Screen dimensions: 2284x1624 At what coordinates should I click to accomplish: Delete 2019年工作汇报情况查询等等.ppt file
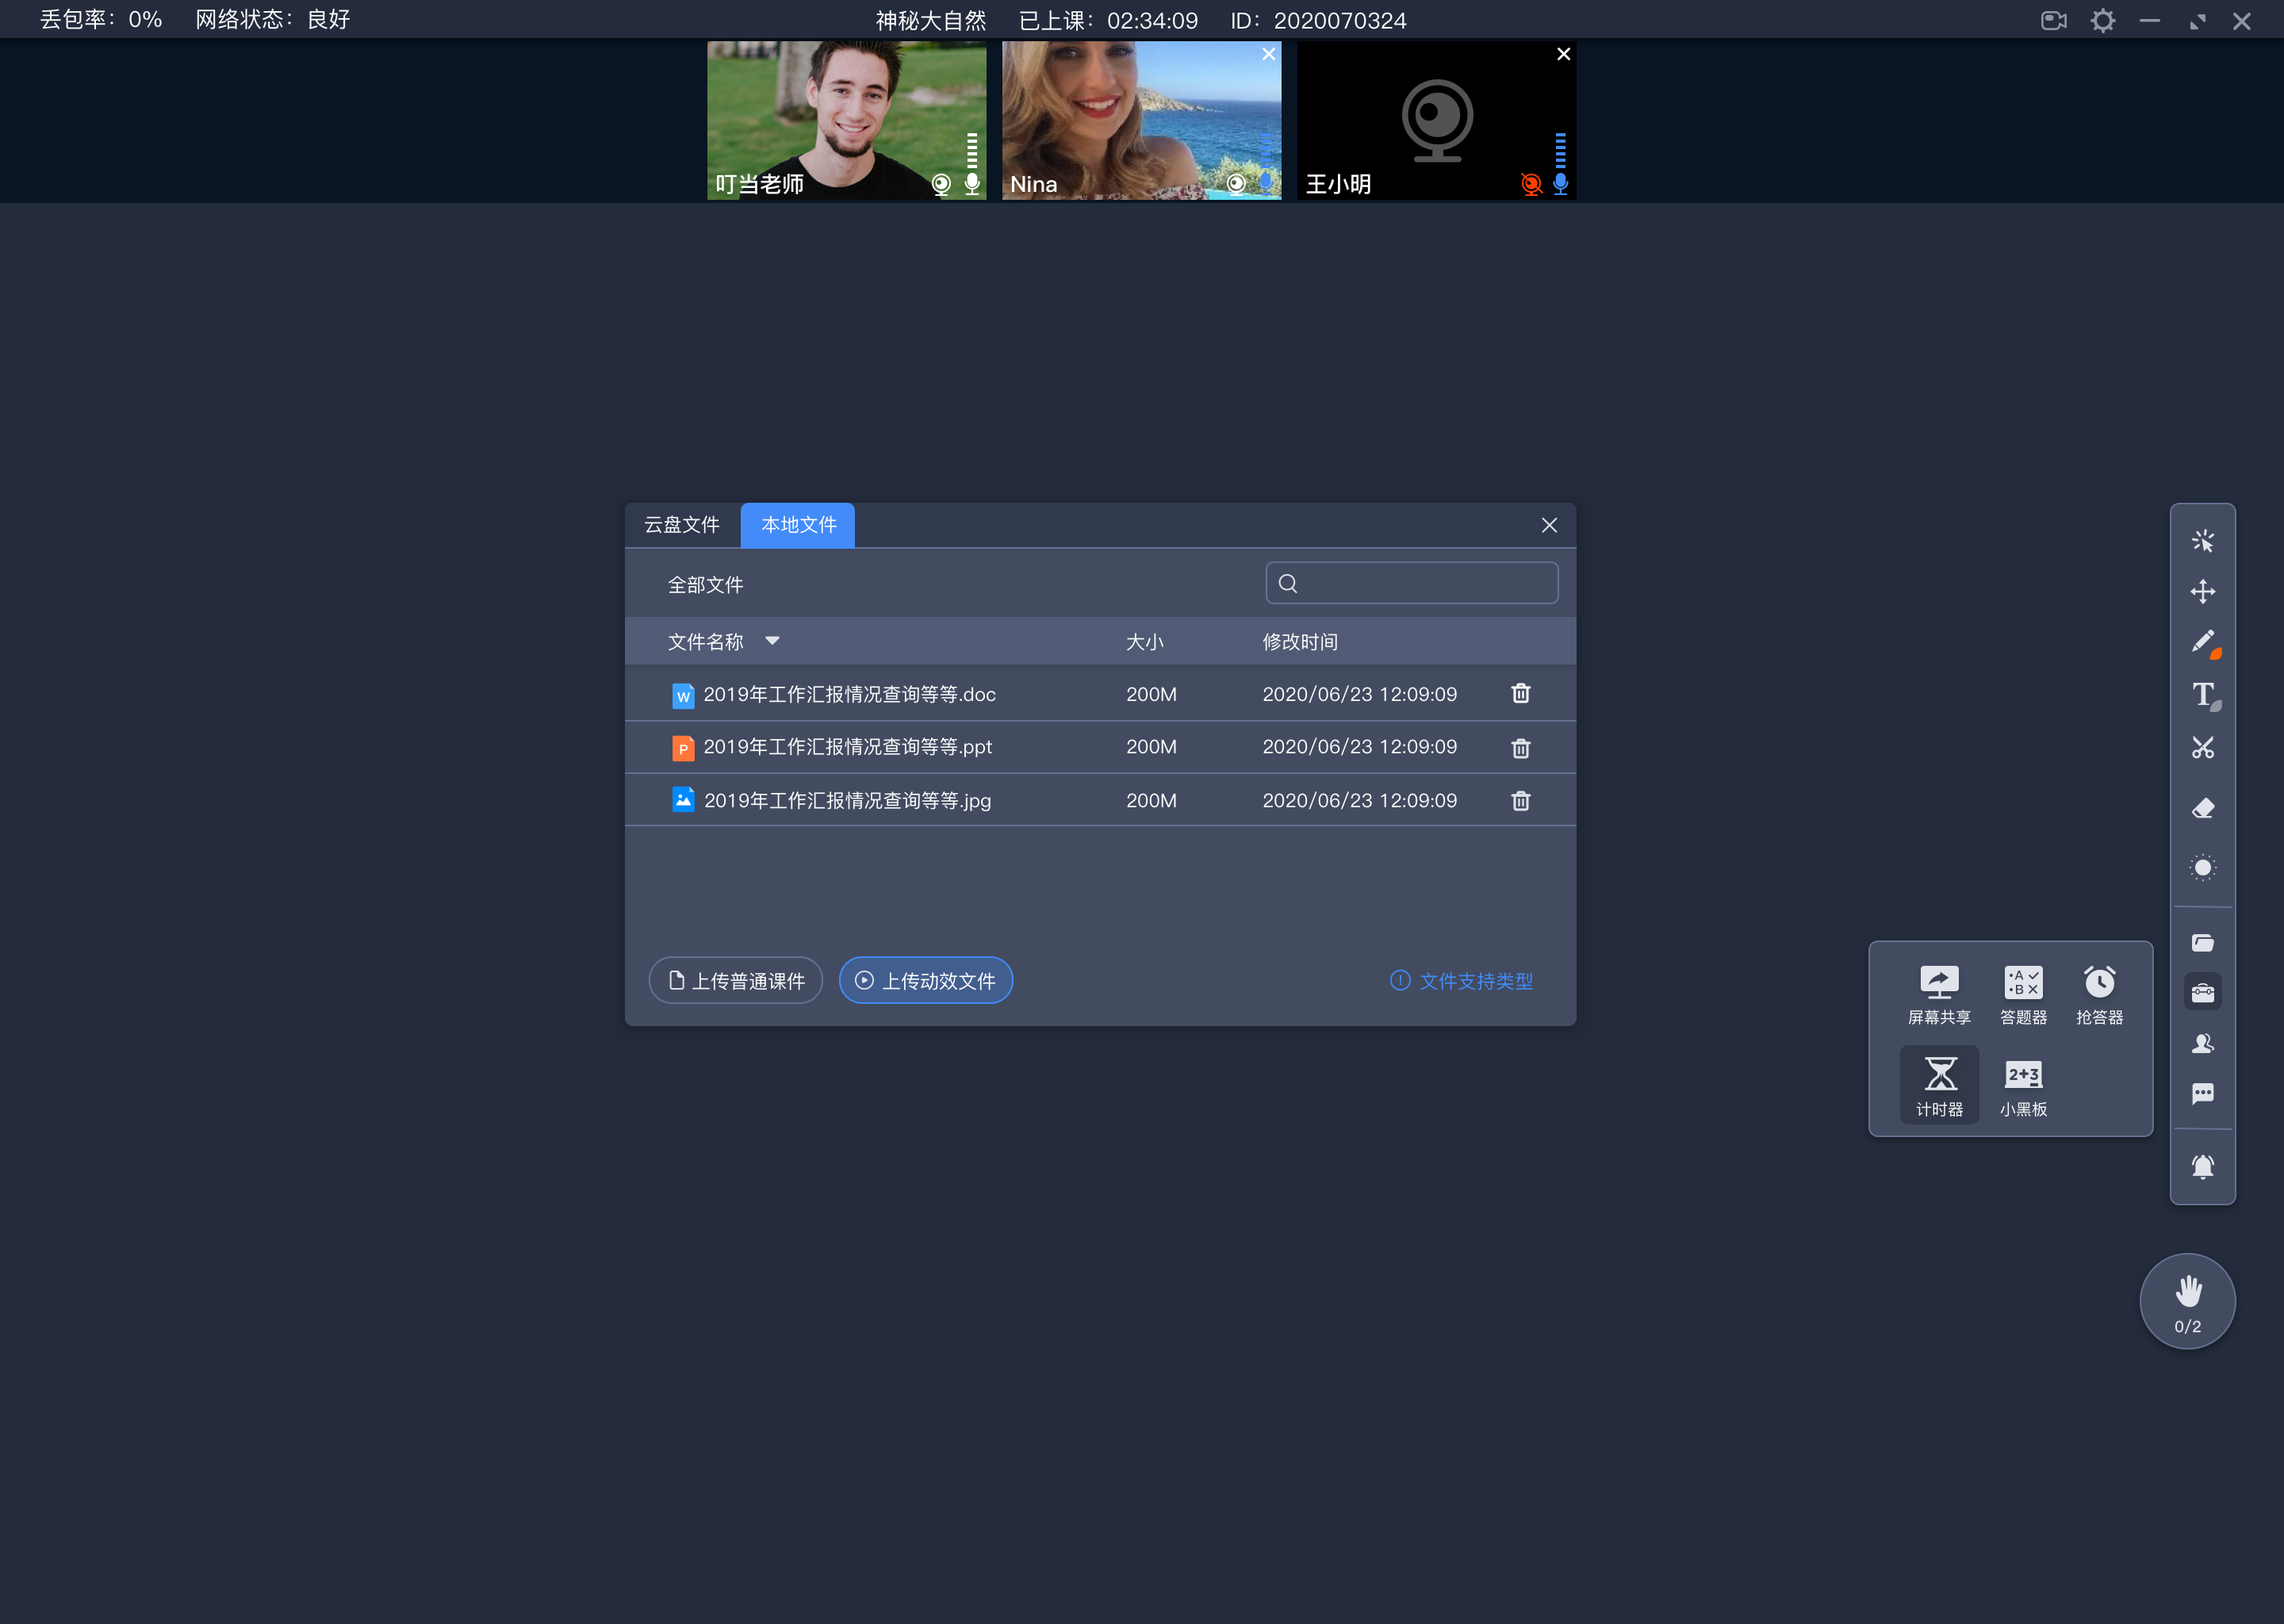click(x=1519, y=747)
